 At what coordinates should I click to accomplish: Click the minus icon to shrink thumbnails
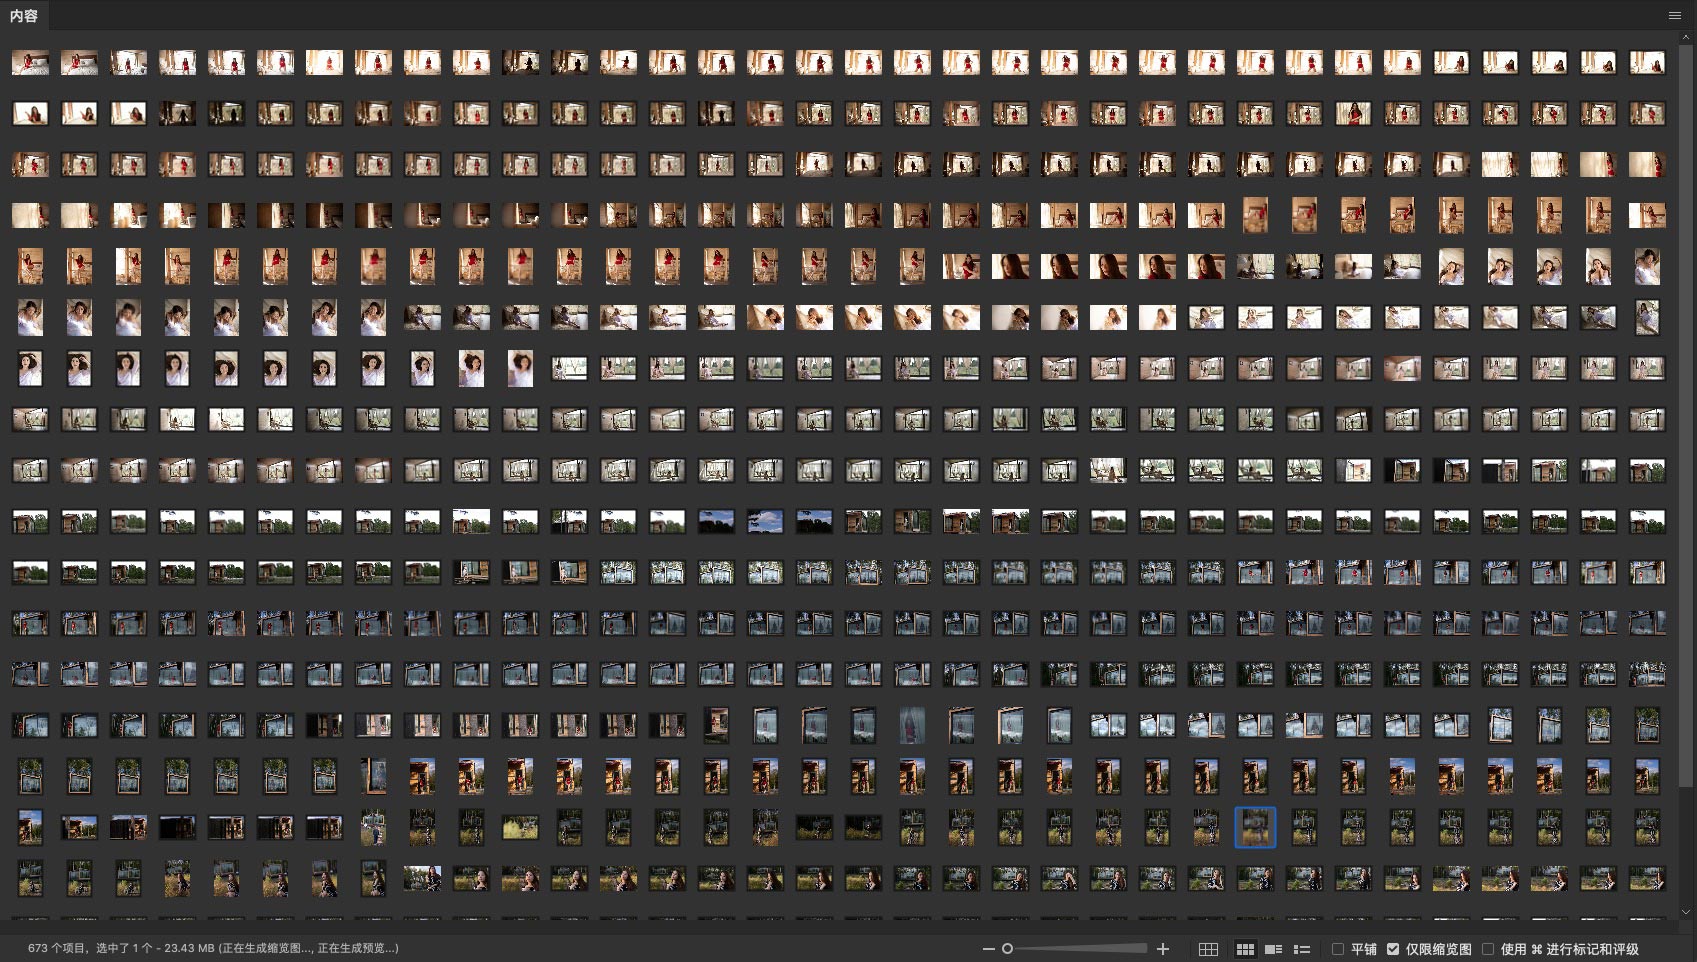pyautogui.click(x=988, y=949)
